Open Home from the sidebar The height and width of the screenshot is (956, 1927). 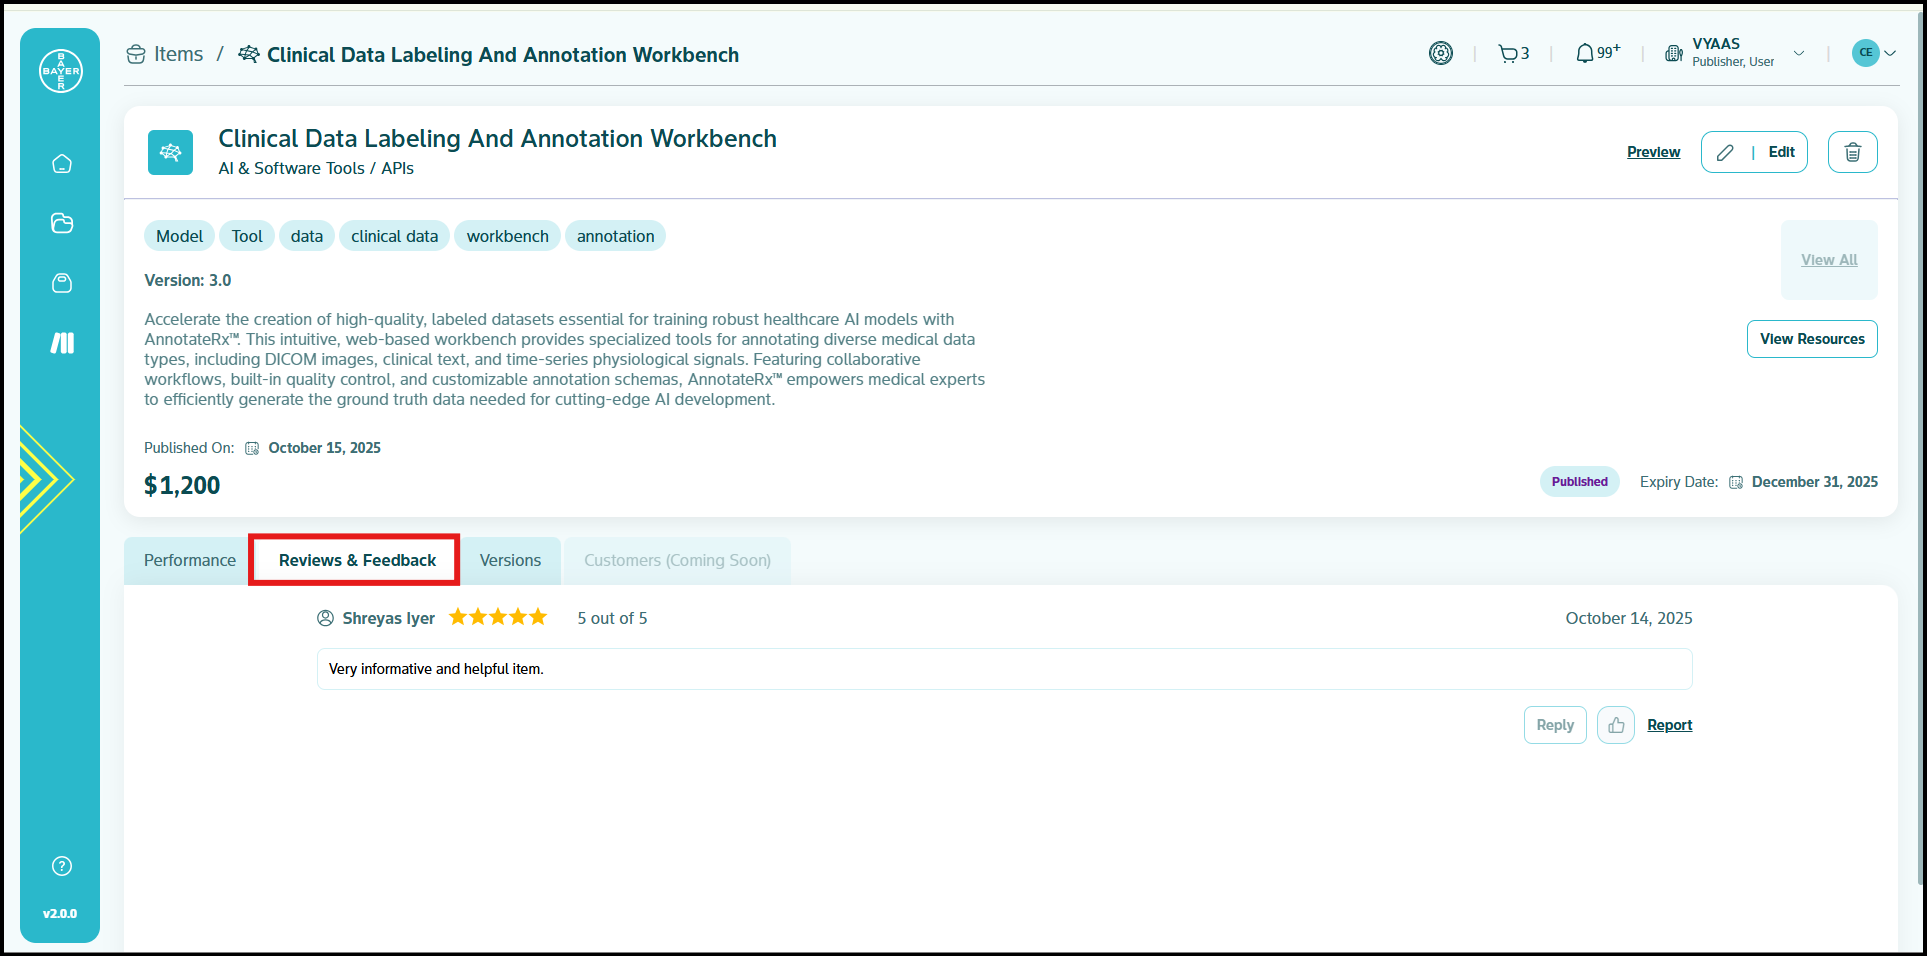[62, 164]
